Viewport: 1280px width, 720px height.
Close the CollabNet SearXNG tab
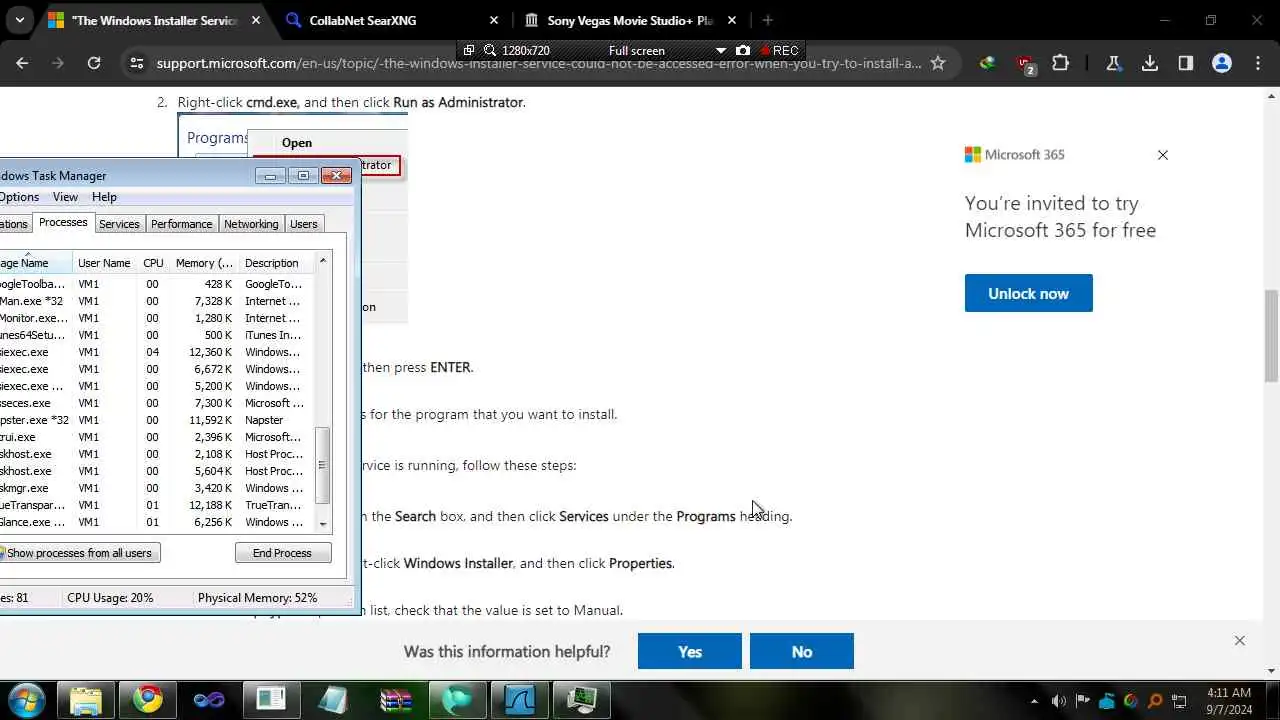tap(494, 20)
